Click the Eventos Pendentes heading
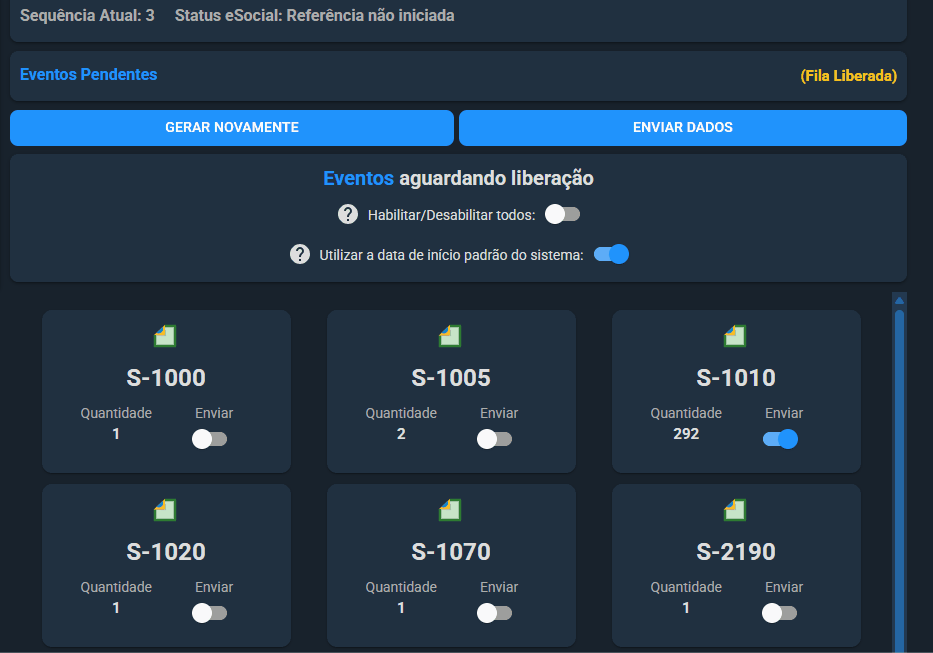 [x=89, y=74]
